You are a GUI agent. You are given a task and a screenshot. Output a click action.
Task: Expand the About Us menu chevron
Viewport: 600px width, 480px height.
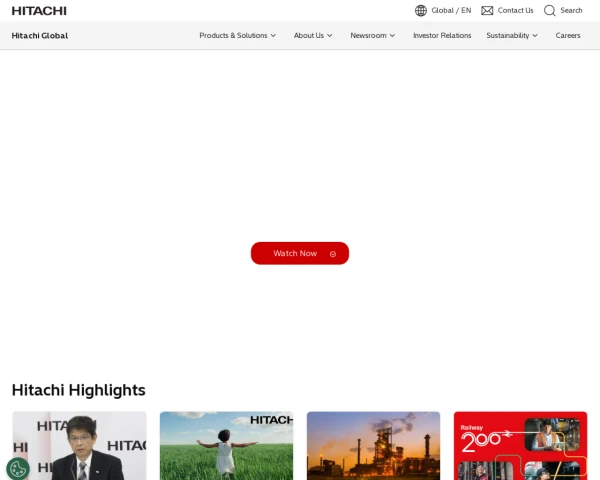329,36
